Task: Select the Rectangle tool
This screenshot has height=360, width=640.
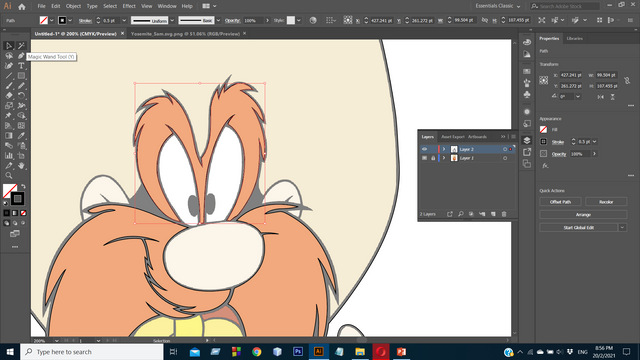Action: click(x=21, y=76)
